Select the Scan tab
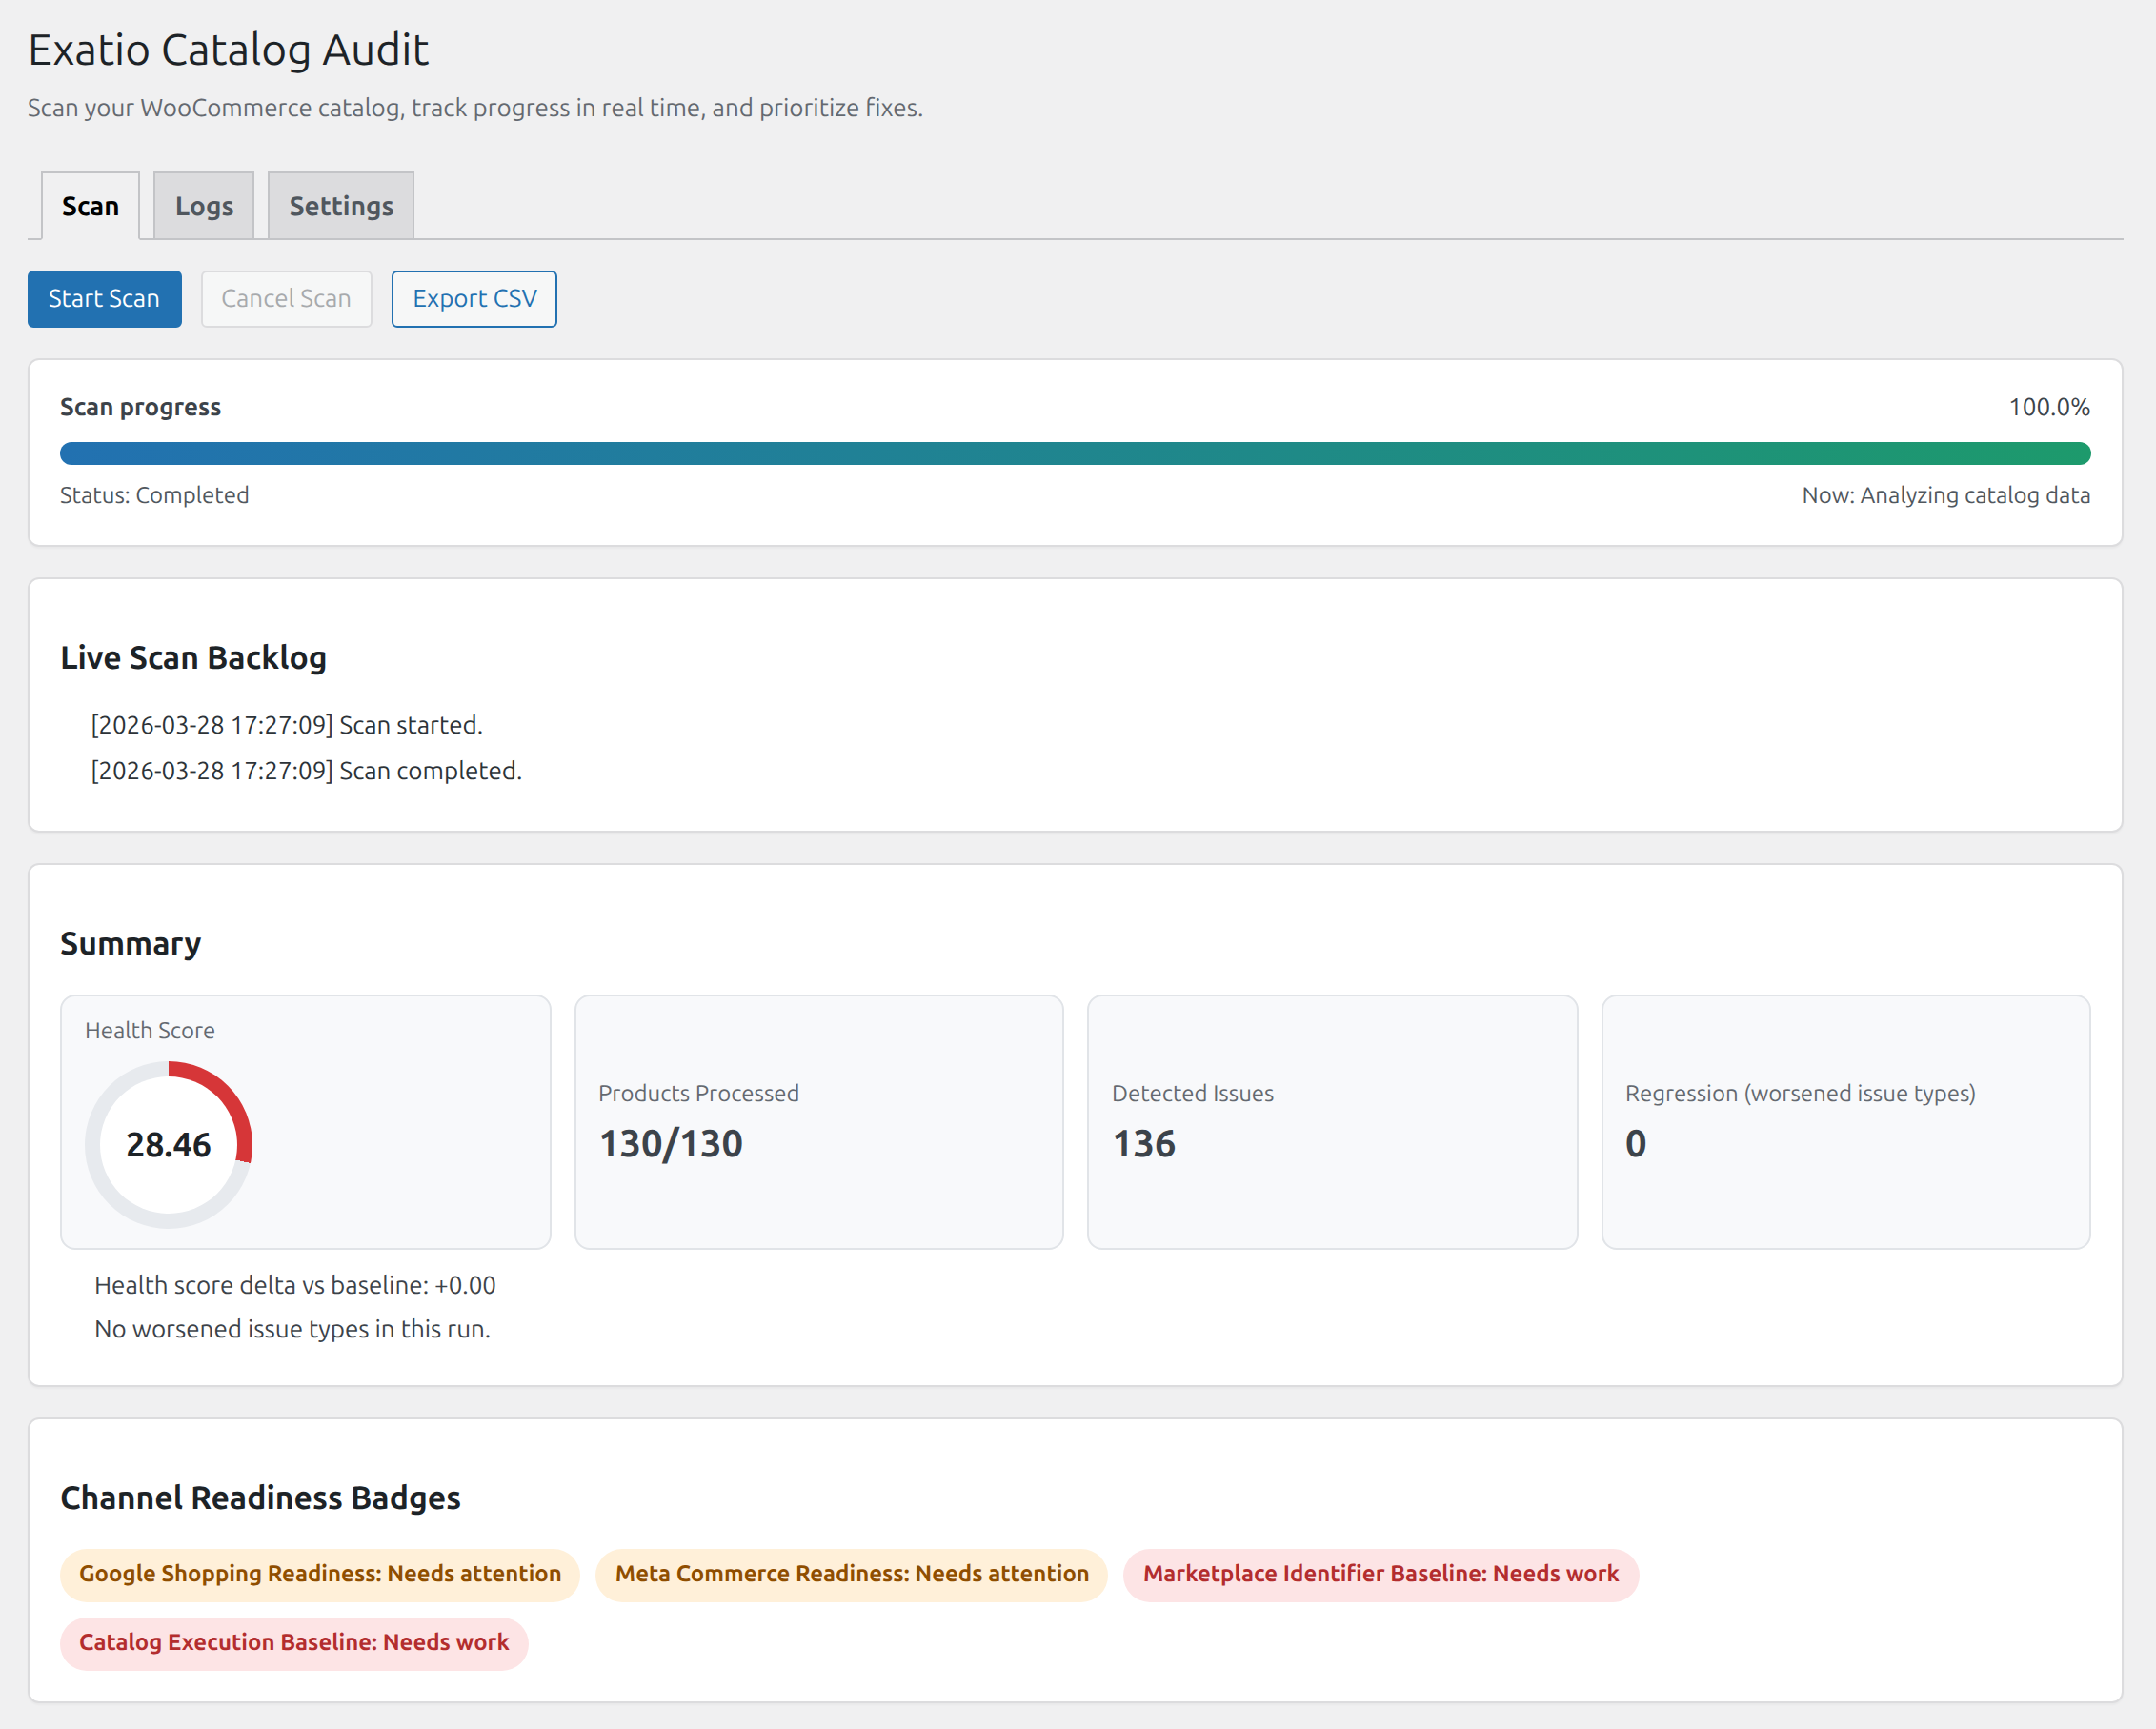 pyautogui.click(x=90, y=206)
